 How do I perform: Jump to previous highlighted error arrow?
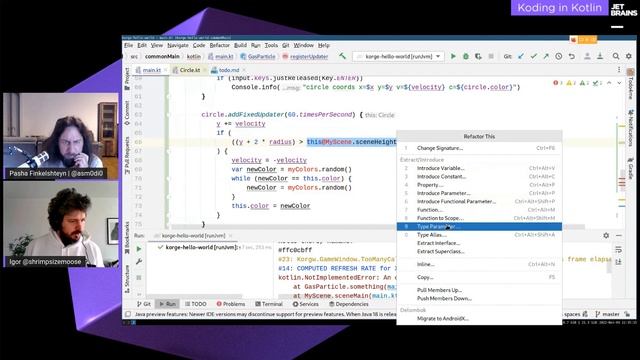(609, 83)
